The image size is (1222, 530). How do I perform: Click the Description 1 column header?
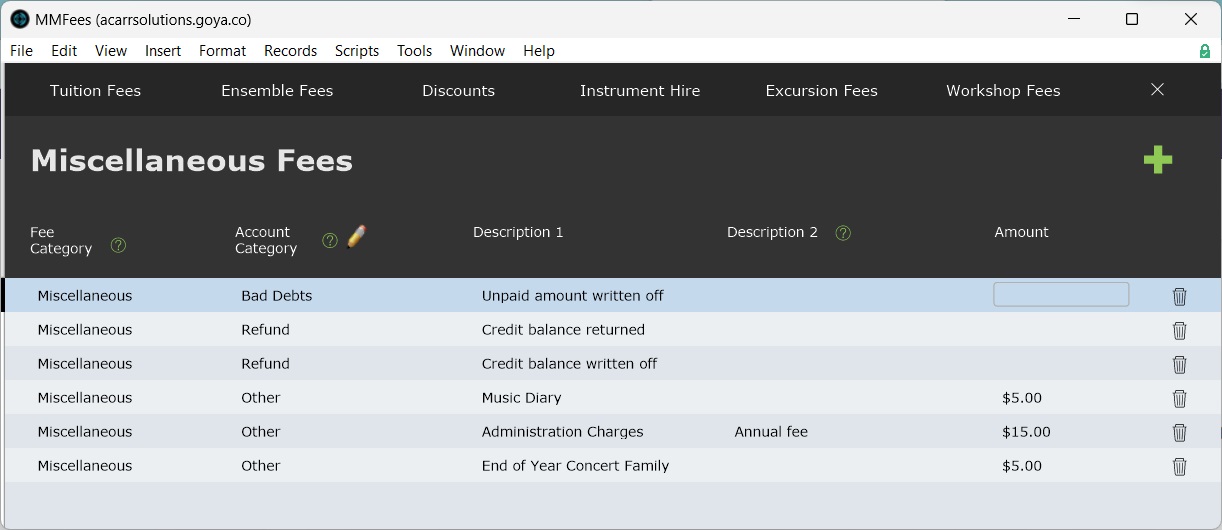point(518,232)
